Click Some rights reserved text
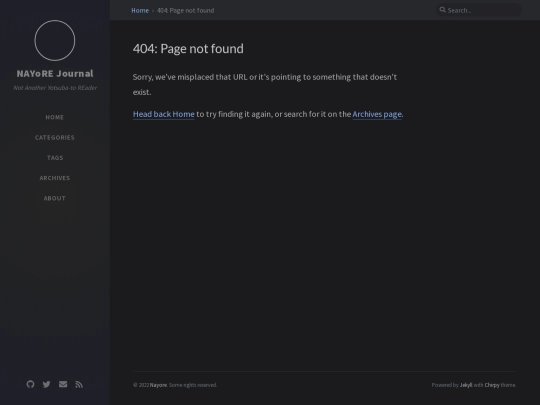This screenshot has width=540, height=405. click(x=193, y=385)
